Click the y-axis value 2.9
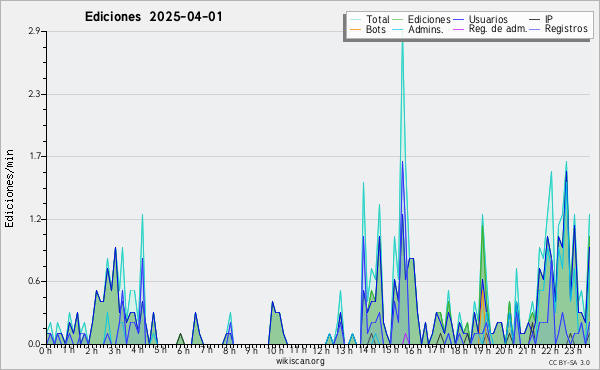 click(x=35, y=31)
